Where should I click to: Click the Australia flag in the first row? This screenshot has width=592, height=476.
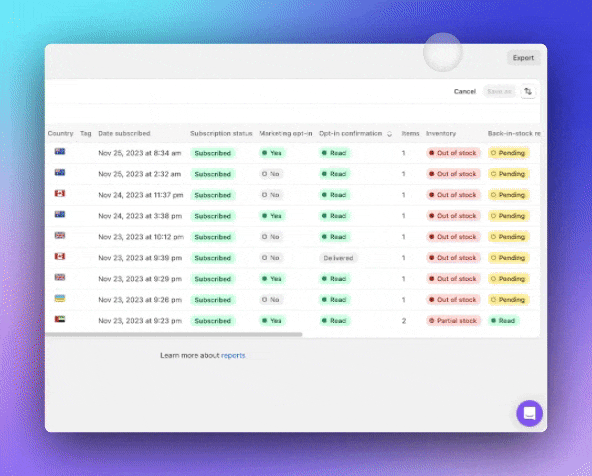tap(60, 151)
